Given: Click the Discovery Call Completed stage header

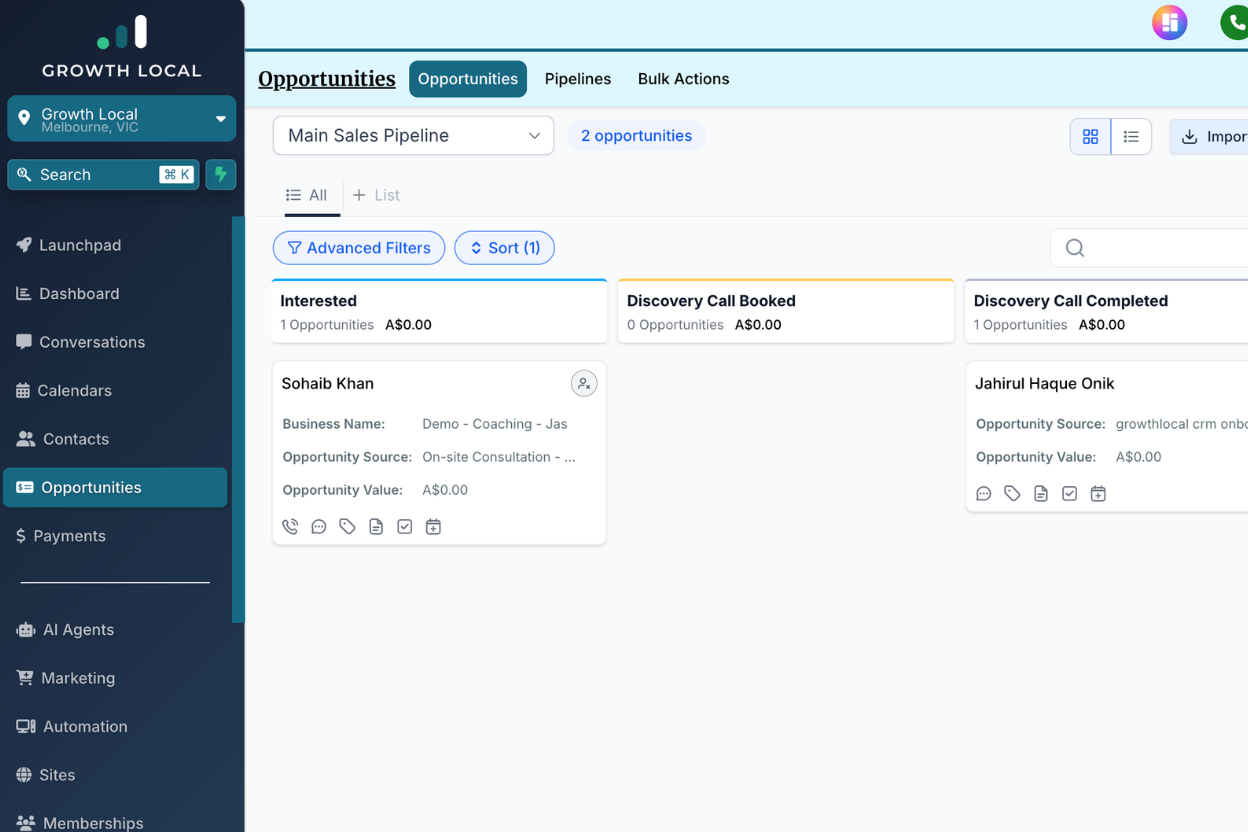Looking at the screenshot, I should click(1107, 311).
